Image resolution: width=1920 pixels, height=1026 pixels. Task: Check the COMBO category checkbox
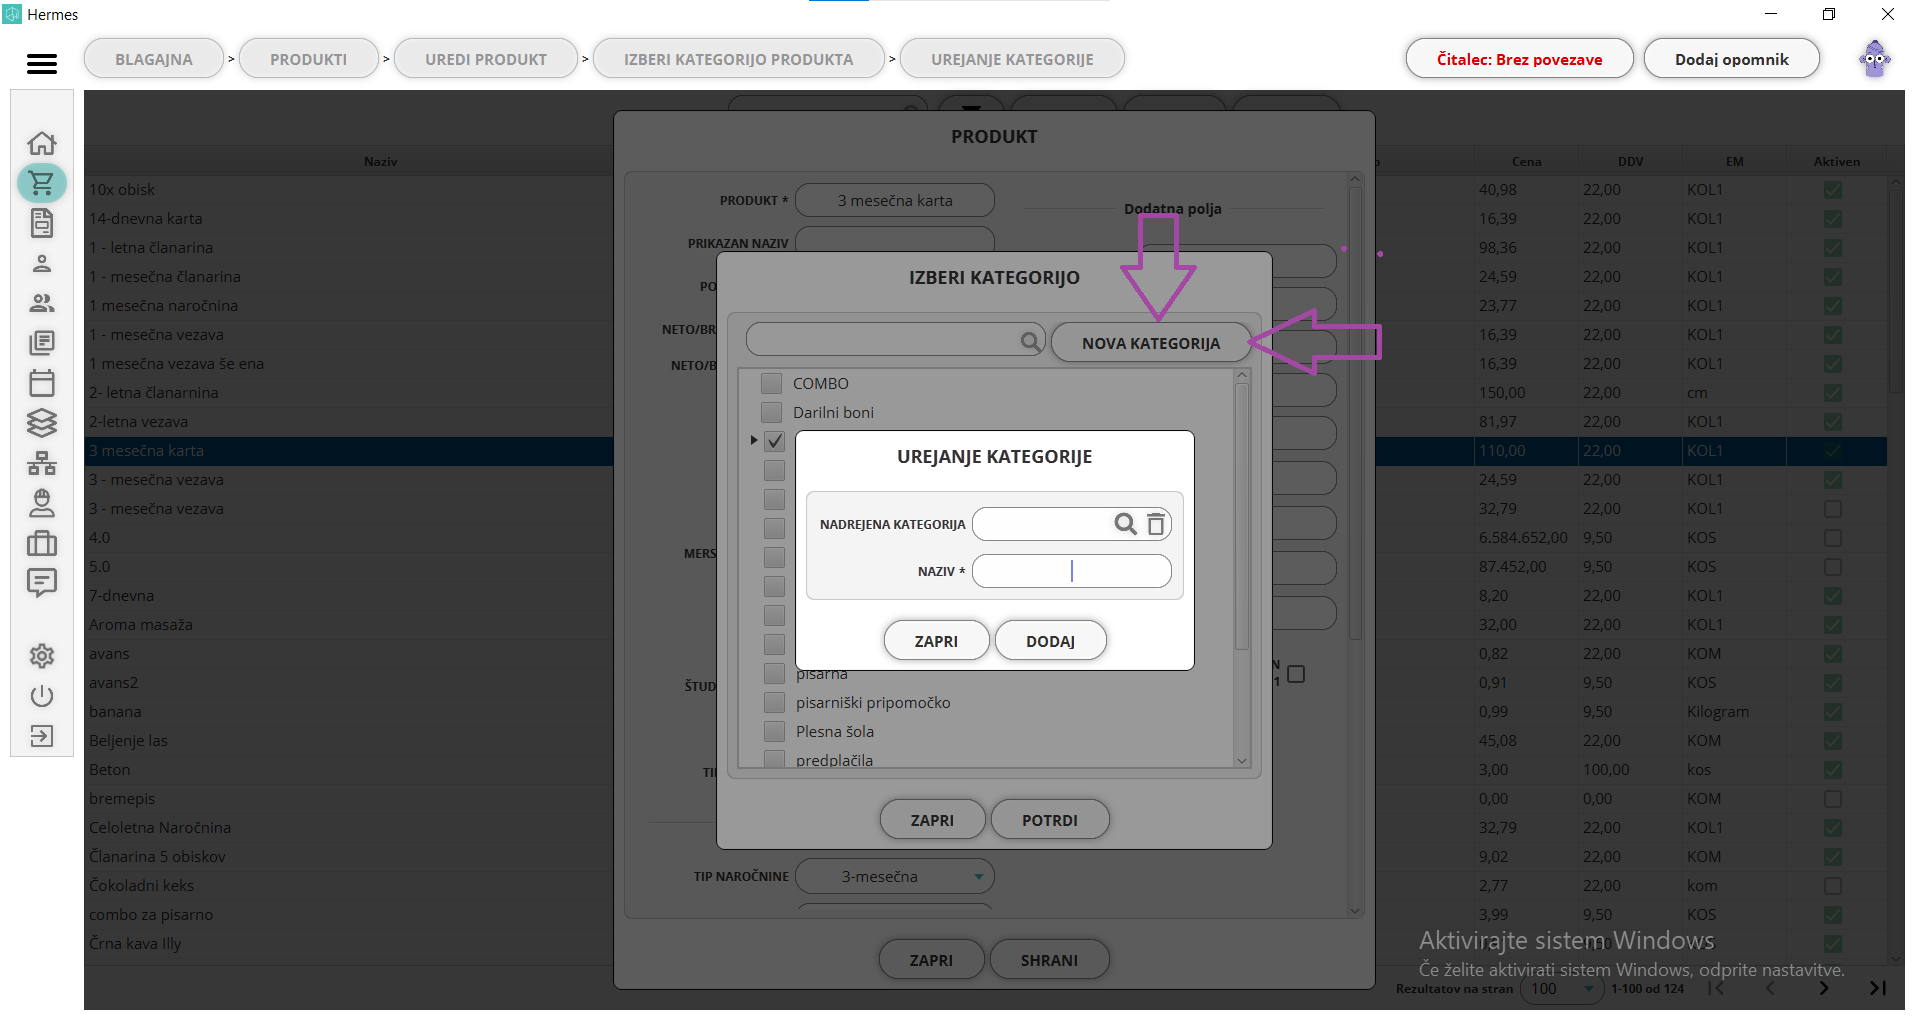[x=771, y=383]
